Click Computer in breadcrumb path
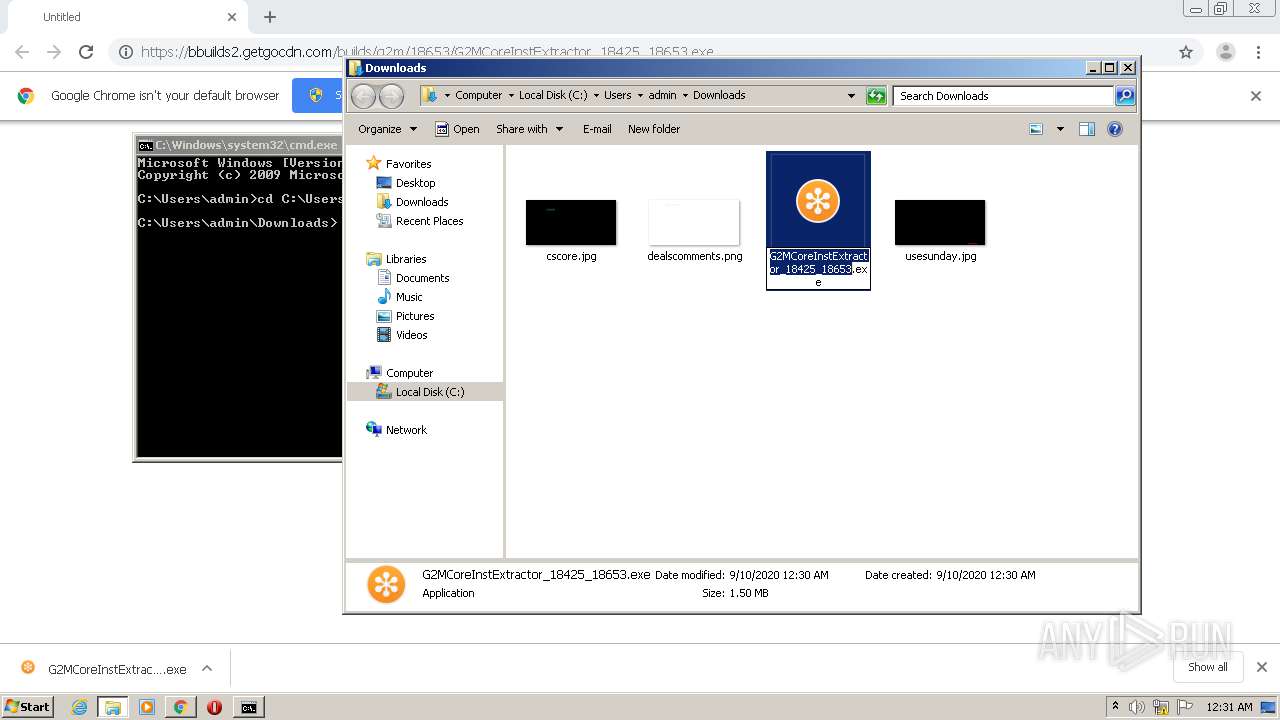The image size is (1280, 720). (x=478, y=95)
